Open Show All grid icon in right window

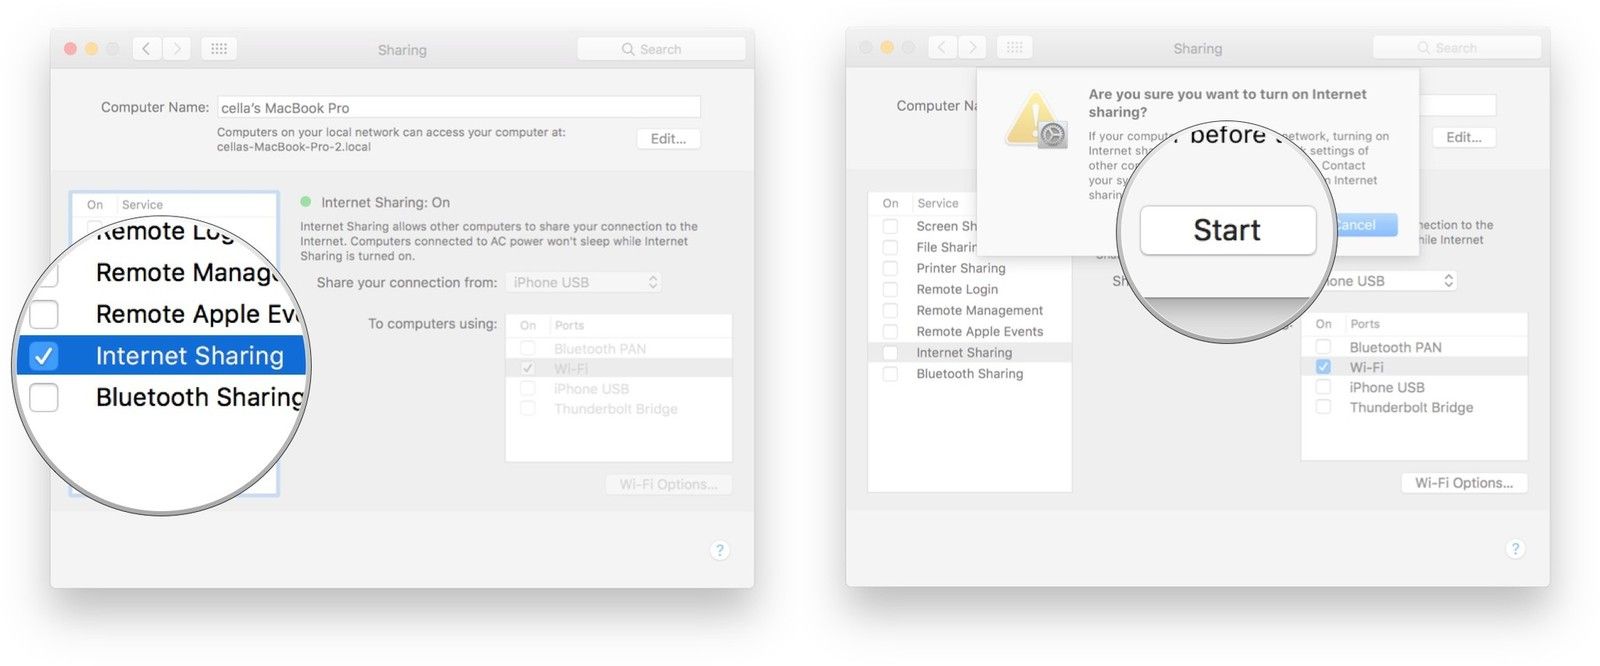(x=1015, y=47)
